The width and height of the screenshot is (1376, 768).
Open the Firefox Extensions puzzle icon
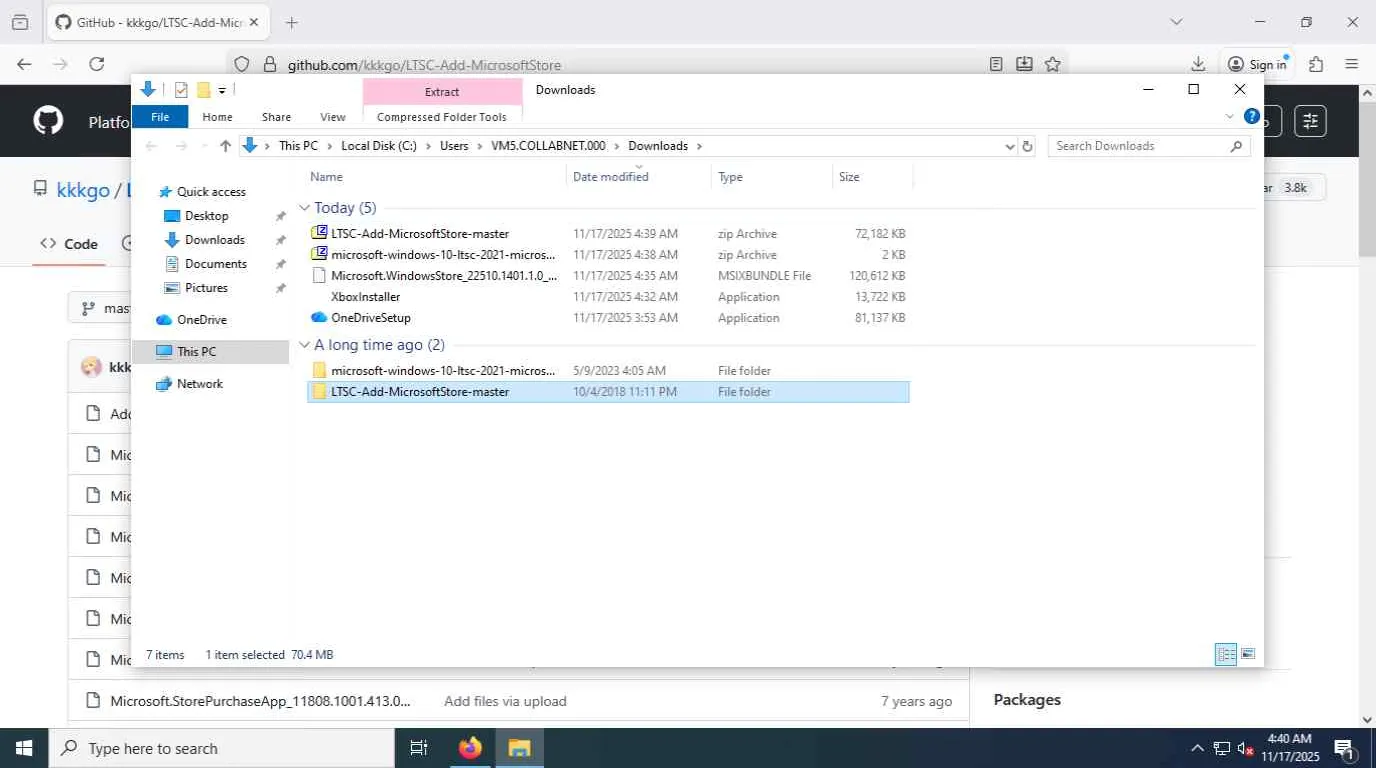click(x=1316, y=64)
